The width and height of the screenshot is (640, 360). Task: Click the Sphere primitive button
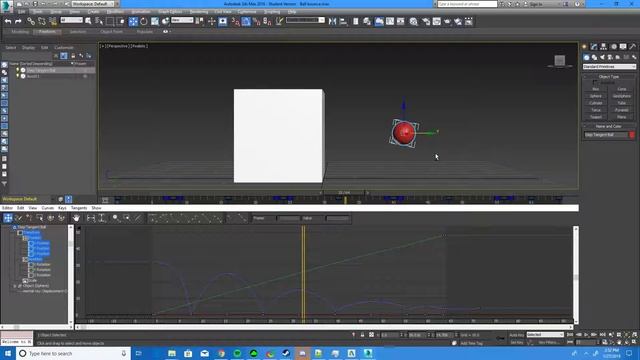coord(596,96)
